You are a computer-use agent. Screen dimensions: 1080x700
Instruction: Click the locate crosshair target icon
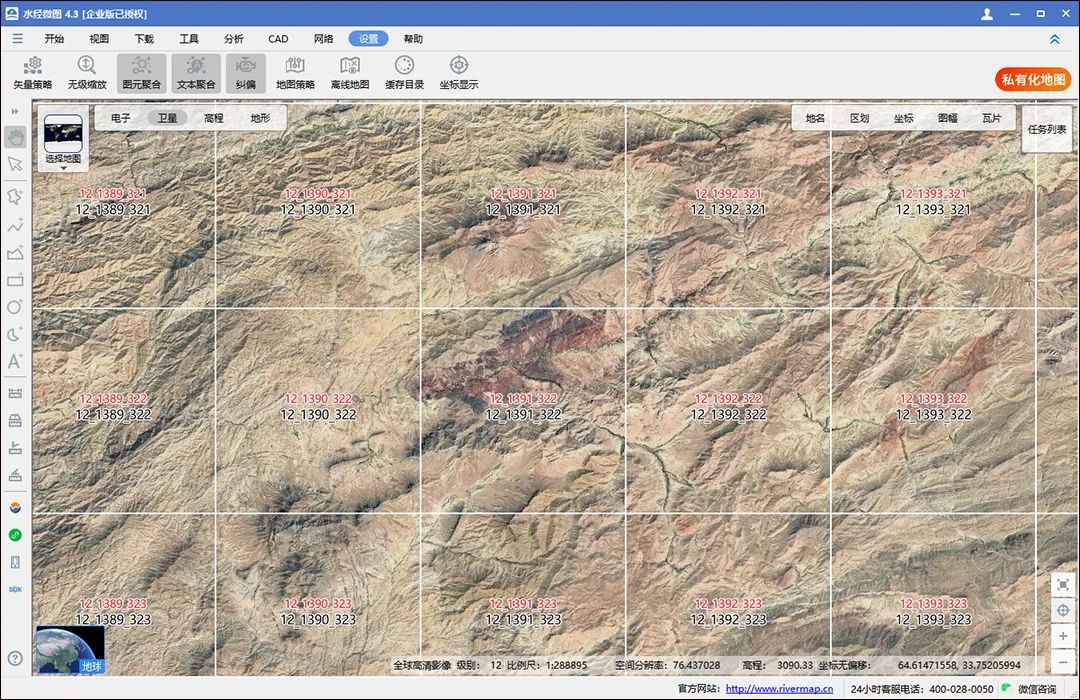tap(1063, 610)
